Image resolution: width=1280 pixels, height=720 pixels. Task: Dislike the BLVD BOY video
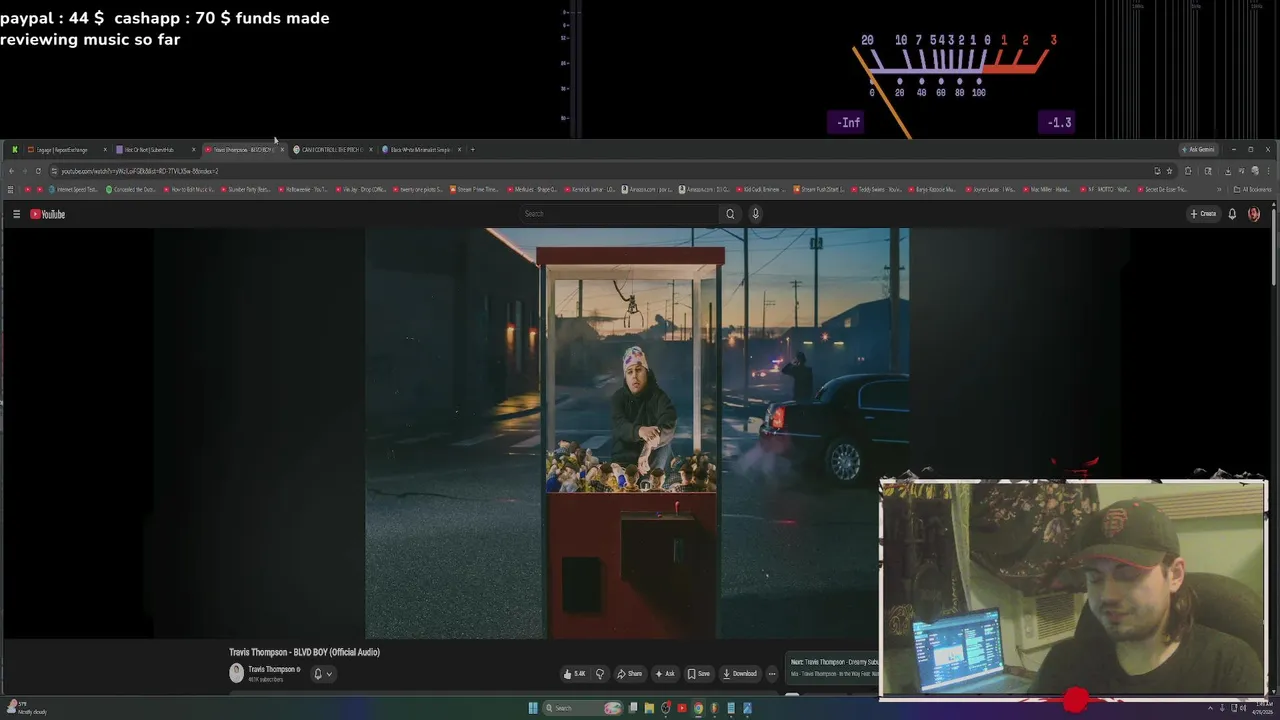(x=600, y=674)
